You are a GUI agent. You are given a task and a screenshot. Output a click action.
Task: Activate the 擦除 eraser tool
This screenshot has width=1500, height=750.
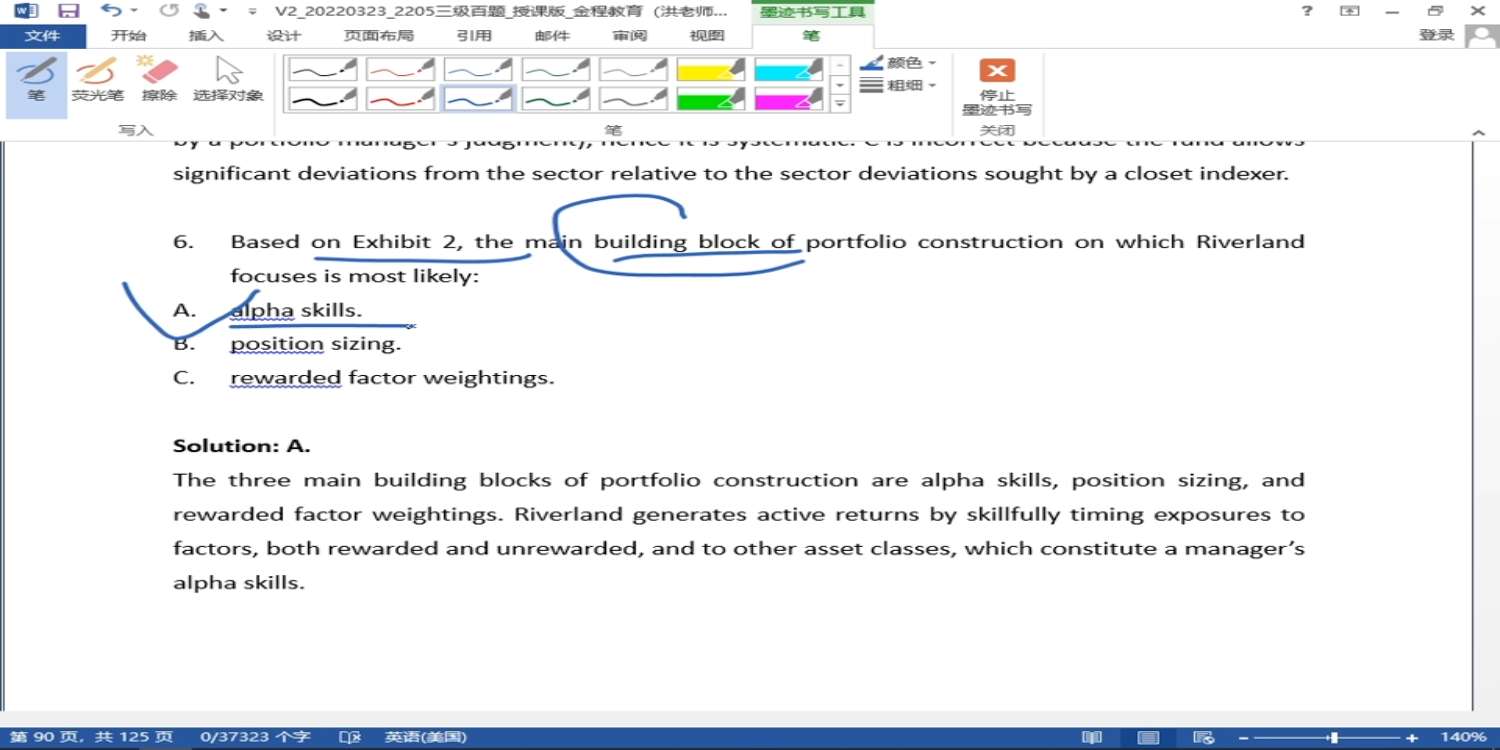coord(159,81)
